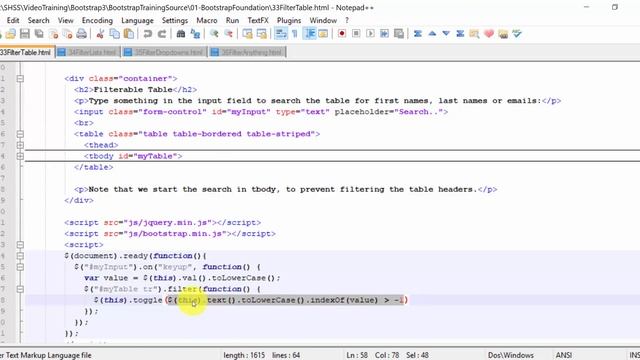
Task: Open the Window menu
Action: 323,20
